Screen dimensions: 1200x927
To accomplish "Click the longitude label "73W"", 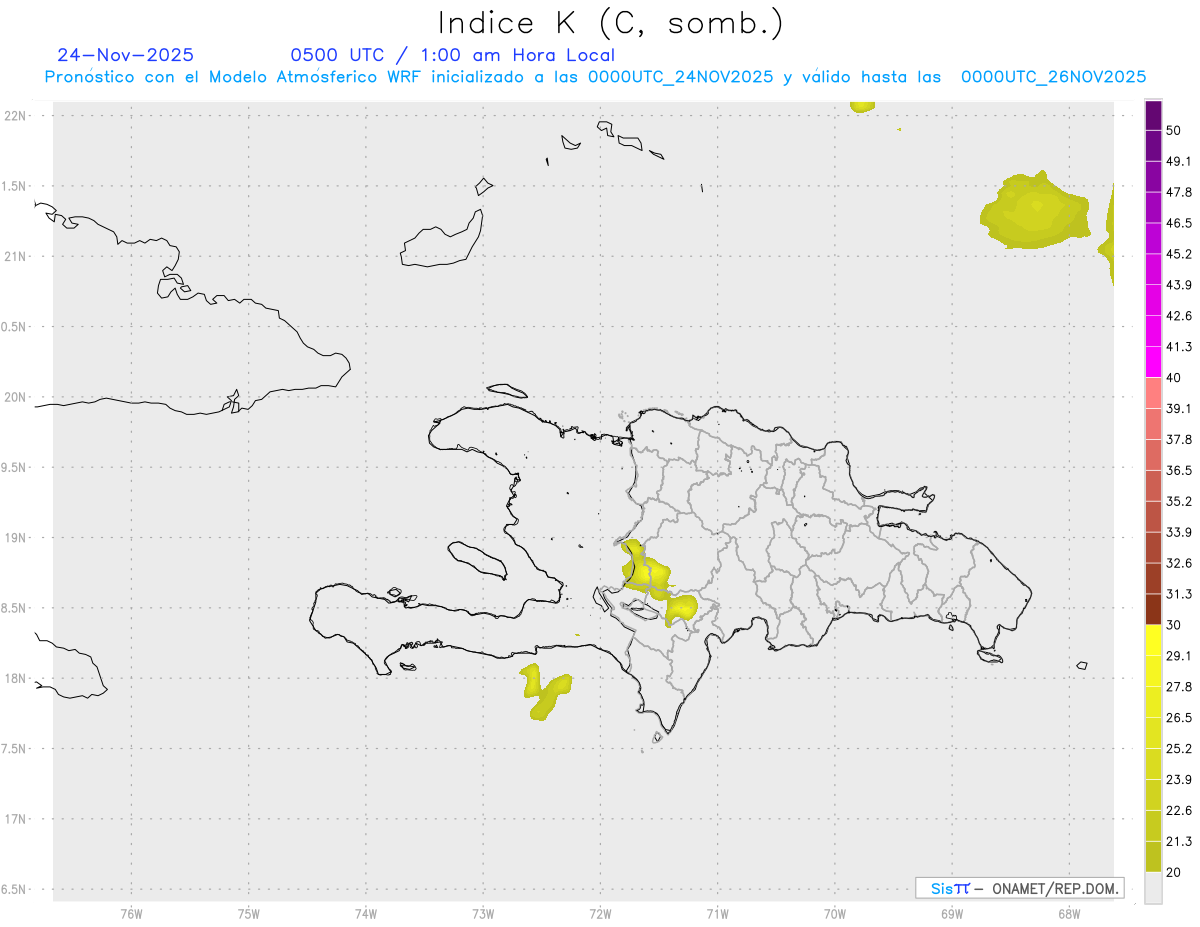I will (x=483, y=913).
